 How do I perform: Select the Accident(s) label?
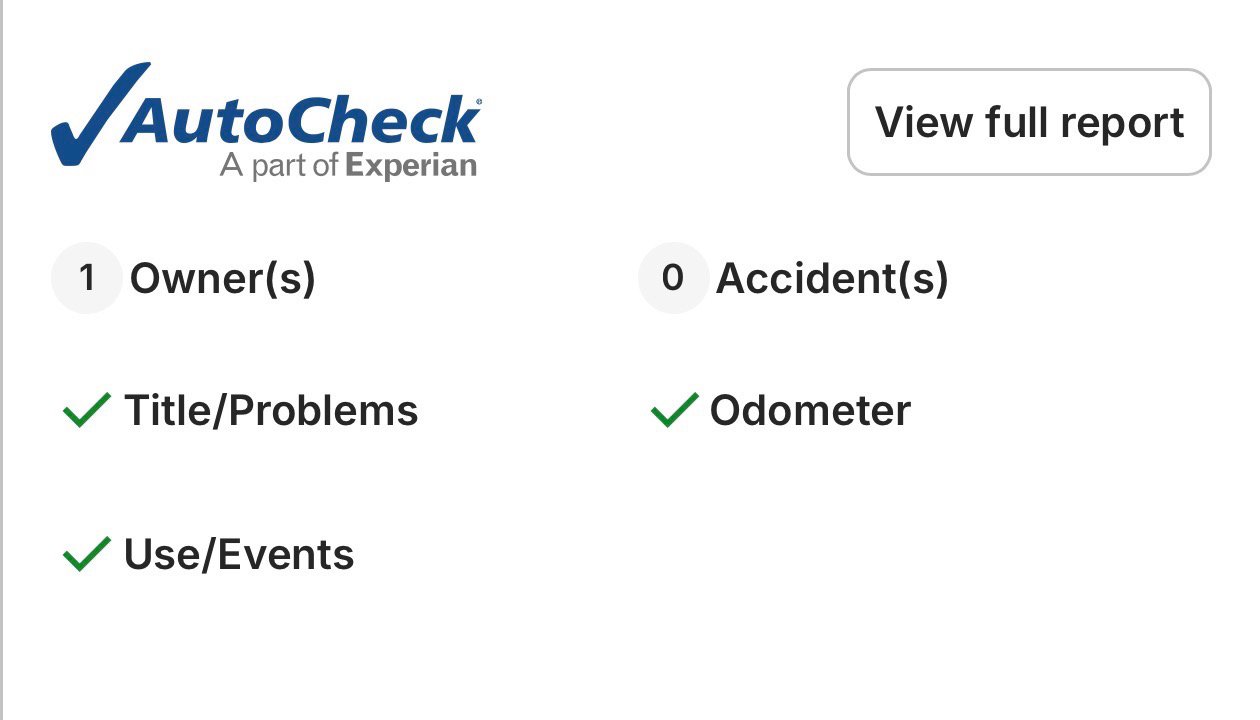[x=832, y=278]
